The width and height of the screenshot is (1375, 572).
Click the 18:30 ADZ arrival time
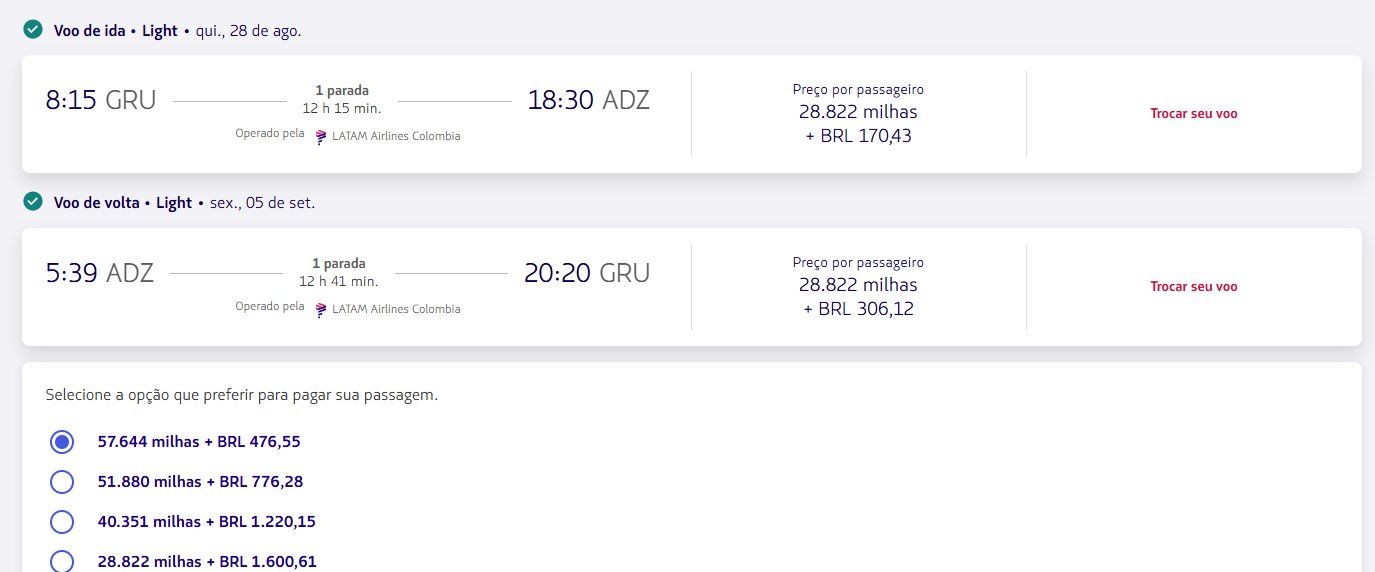click(x=589, y=100)
